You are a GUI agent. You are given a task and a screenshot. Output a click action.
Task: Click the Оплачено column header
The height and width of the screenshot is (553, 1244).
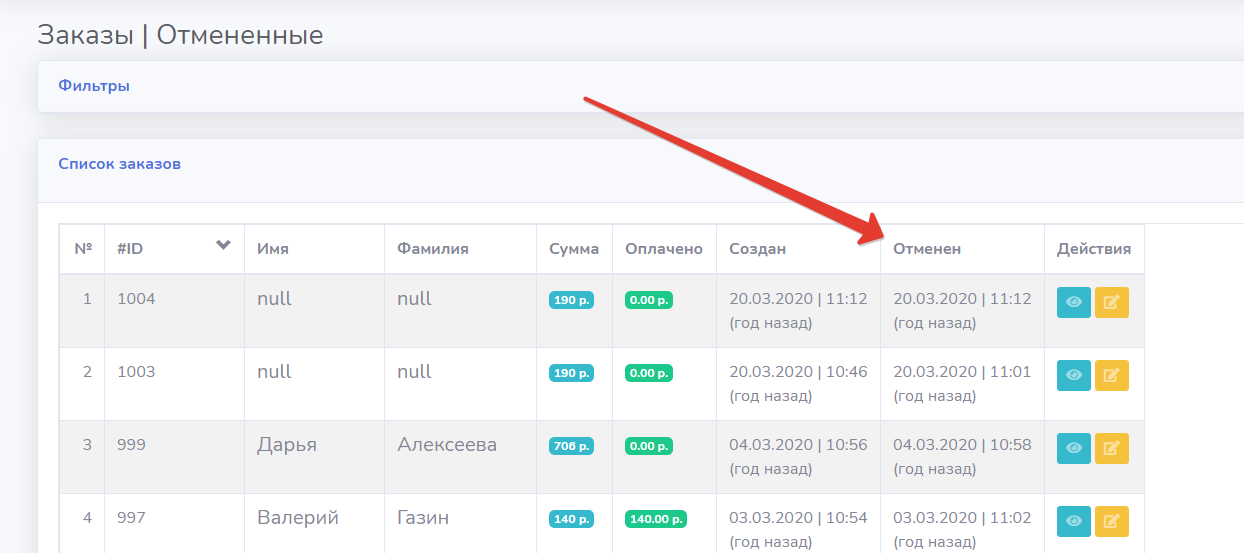coord(664,249)
